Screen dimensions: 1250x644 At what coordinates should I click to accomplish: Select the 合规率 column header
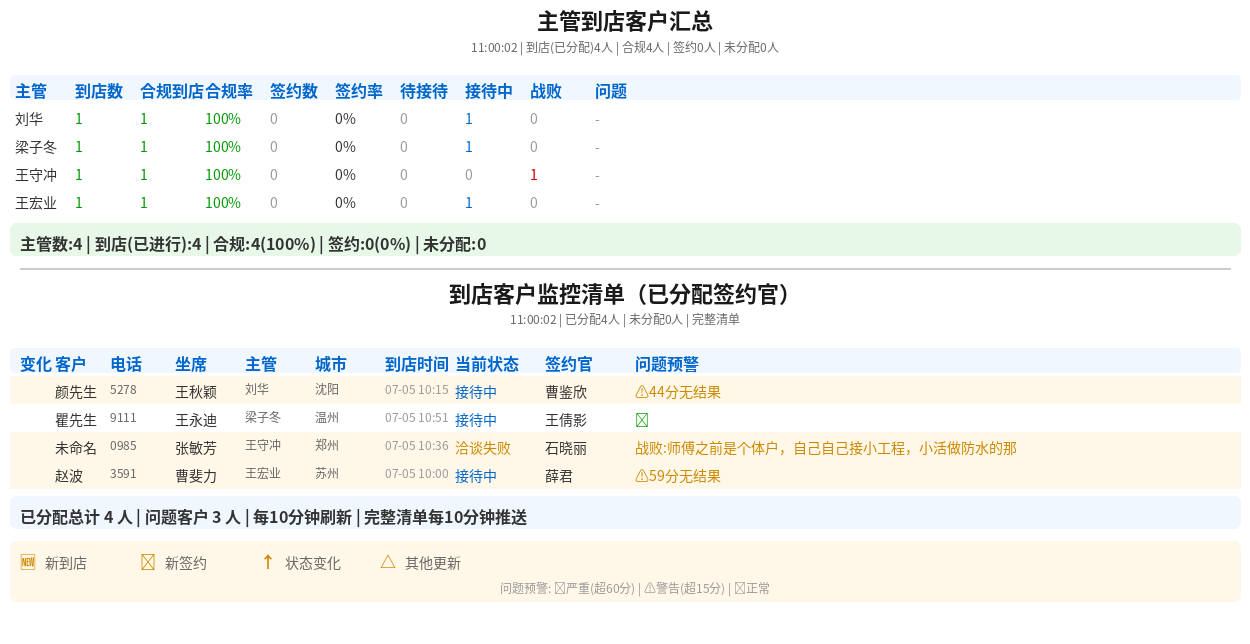point(229,91)
